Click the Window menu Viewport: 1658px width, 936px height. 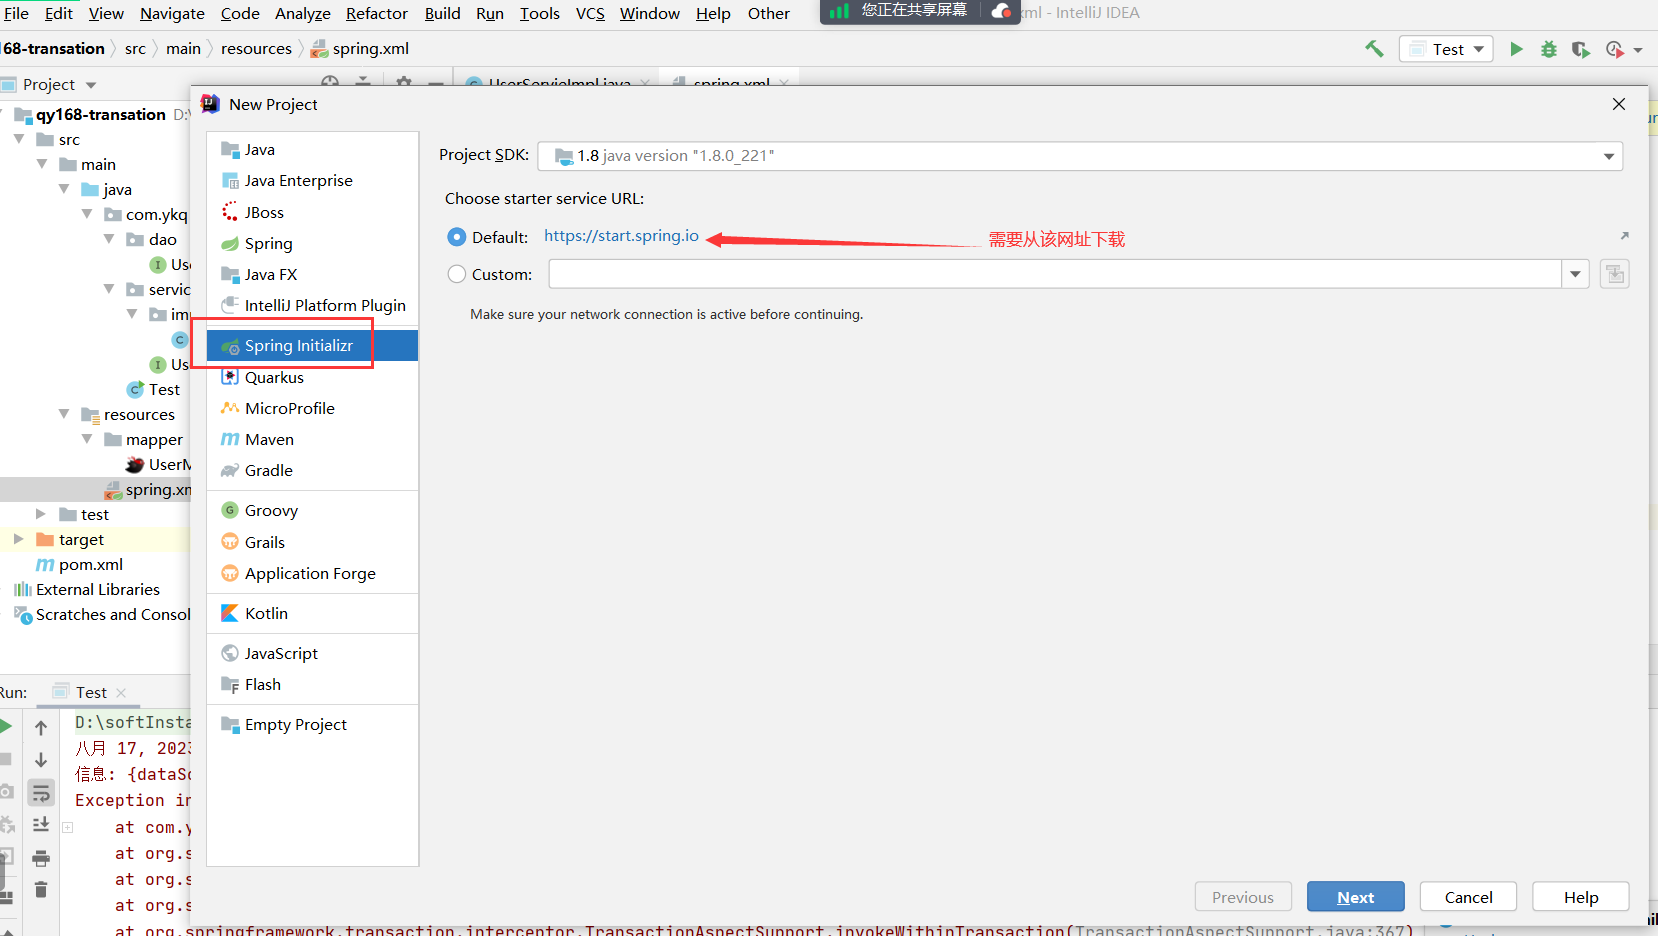click(x=649, y=13)
